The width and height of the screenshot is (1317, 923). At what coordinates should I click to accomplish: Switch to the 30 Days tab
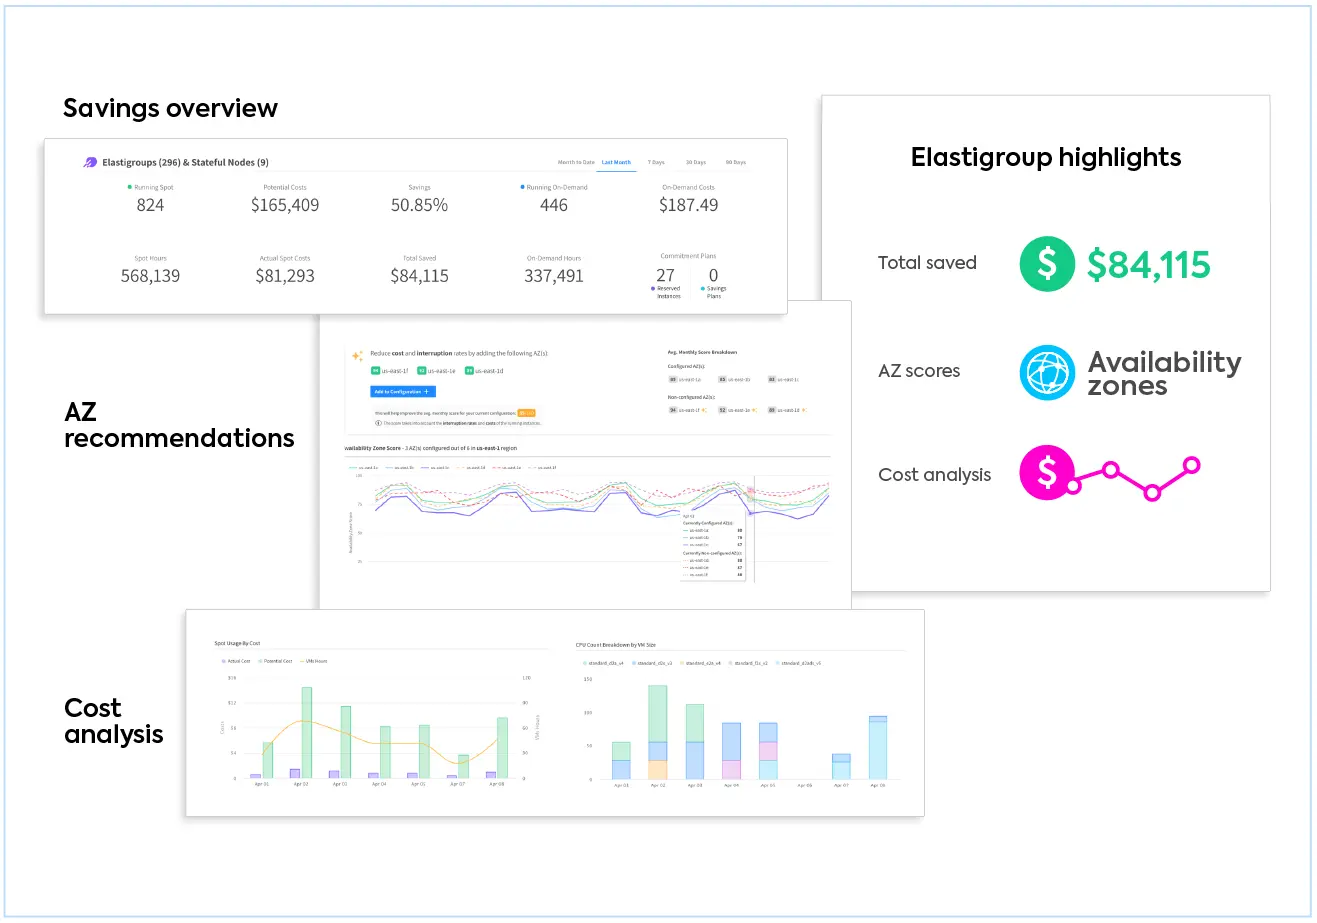696,162
